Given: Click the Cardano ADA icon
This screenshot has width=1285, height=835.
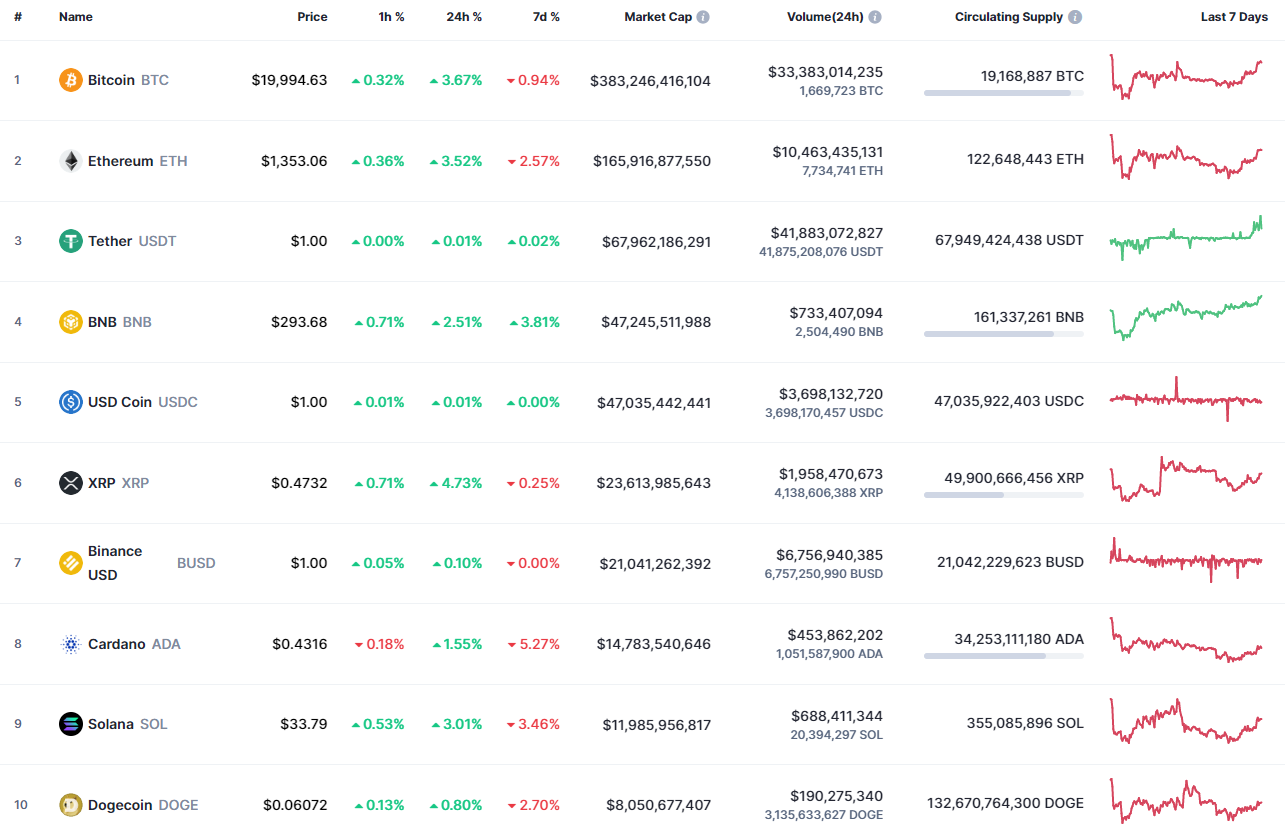Looking at the screenshot, I should point(69,644).
